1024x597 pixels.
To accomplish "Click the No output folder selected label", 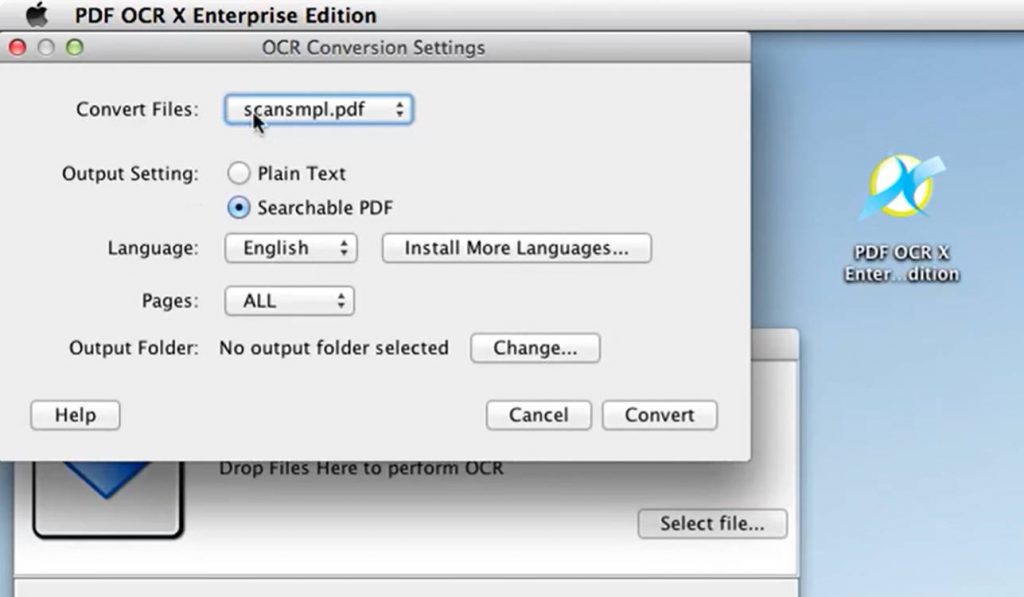I will coord(333,348).
